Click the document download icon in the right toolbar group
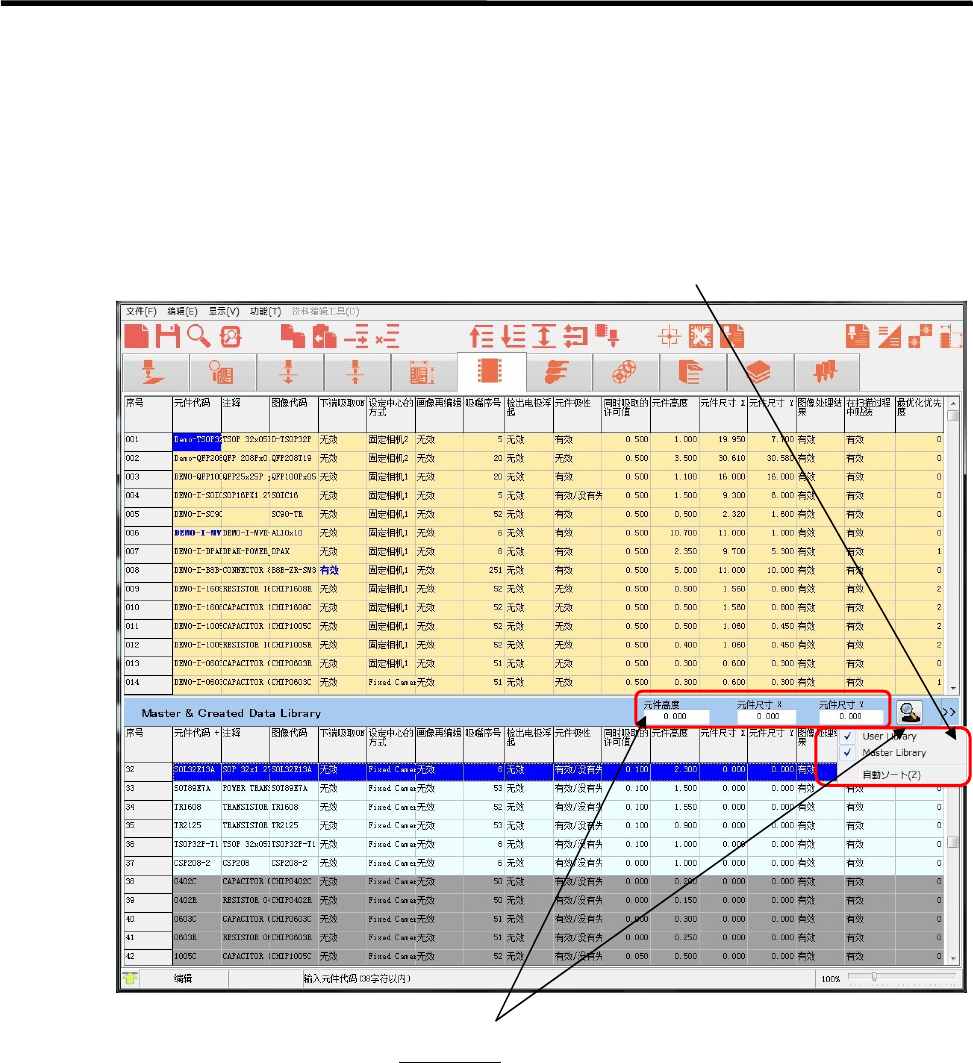The width and height of the screenshot is (973, 1063). click(858, 336)
